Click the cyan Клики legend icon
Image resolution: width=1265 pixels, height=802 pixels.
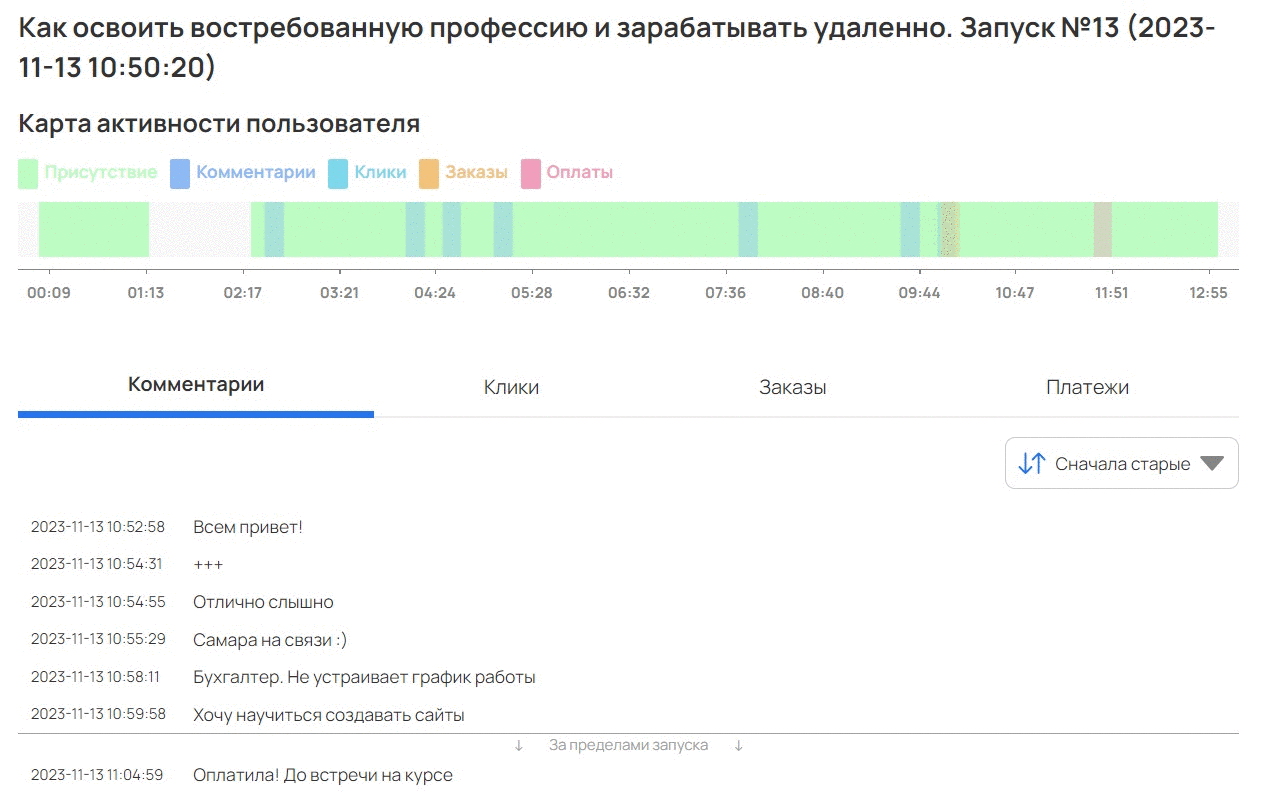(338, 171)
